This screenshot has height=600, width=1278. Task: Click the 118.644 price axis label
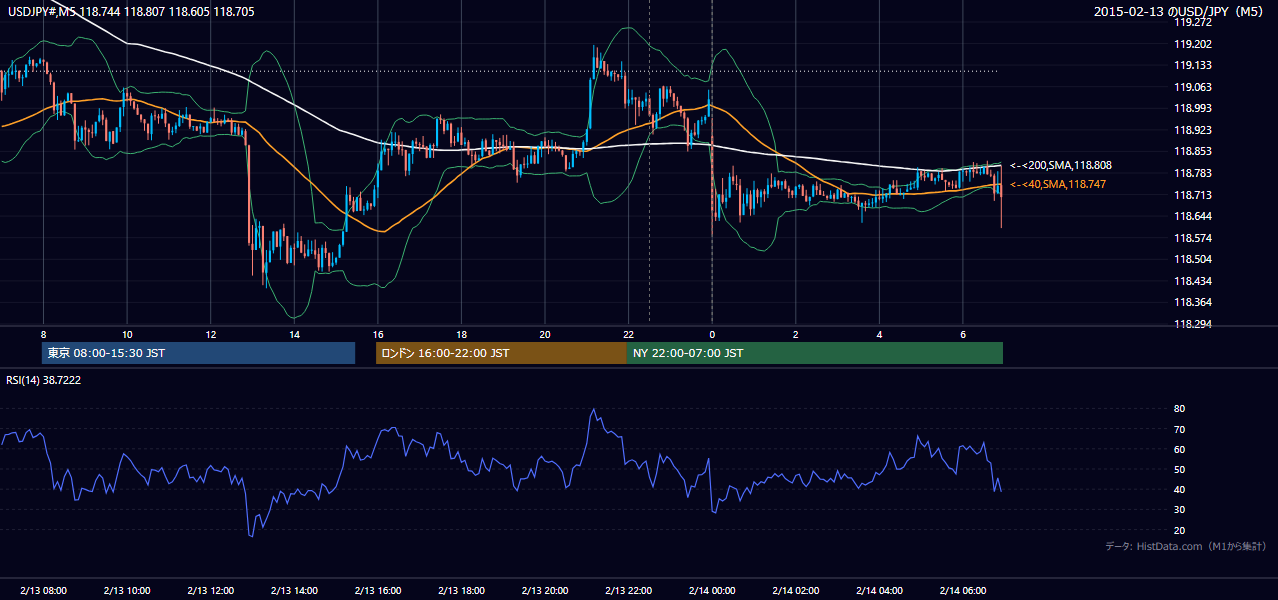point(1193,216)
